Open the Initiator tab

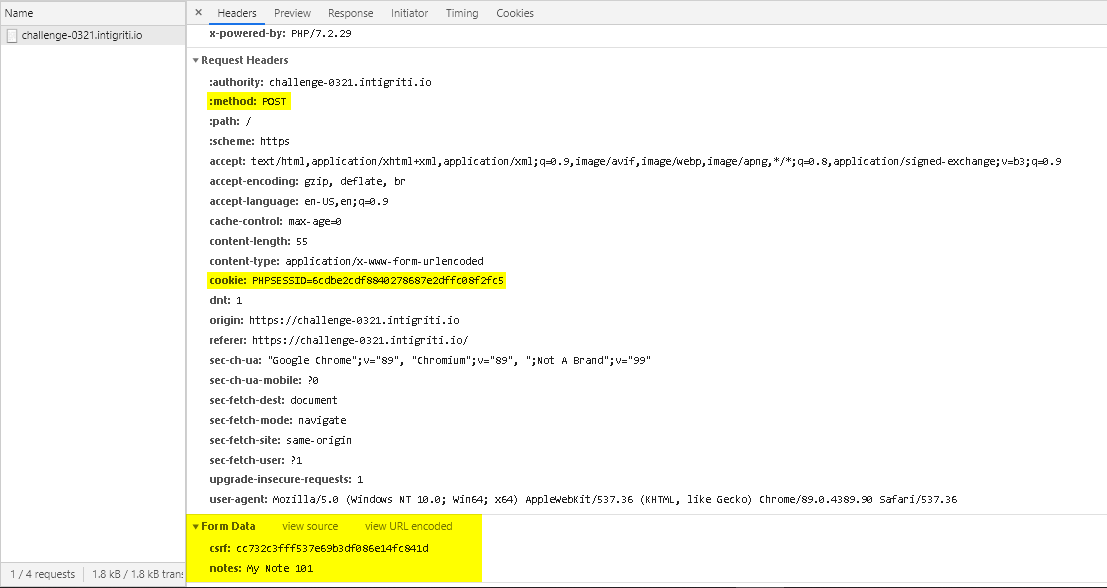pyautogui.click(x=409, y=13)
